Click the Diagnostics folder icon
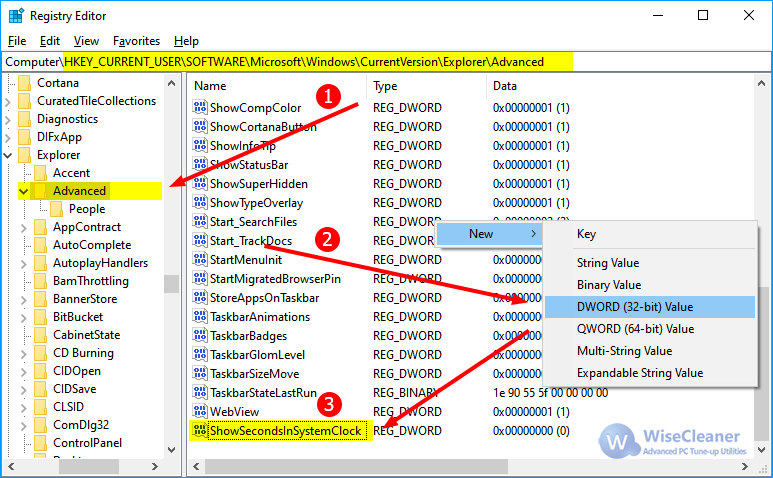 (25, 119)
